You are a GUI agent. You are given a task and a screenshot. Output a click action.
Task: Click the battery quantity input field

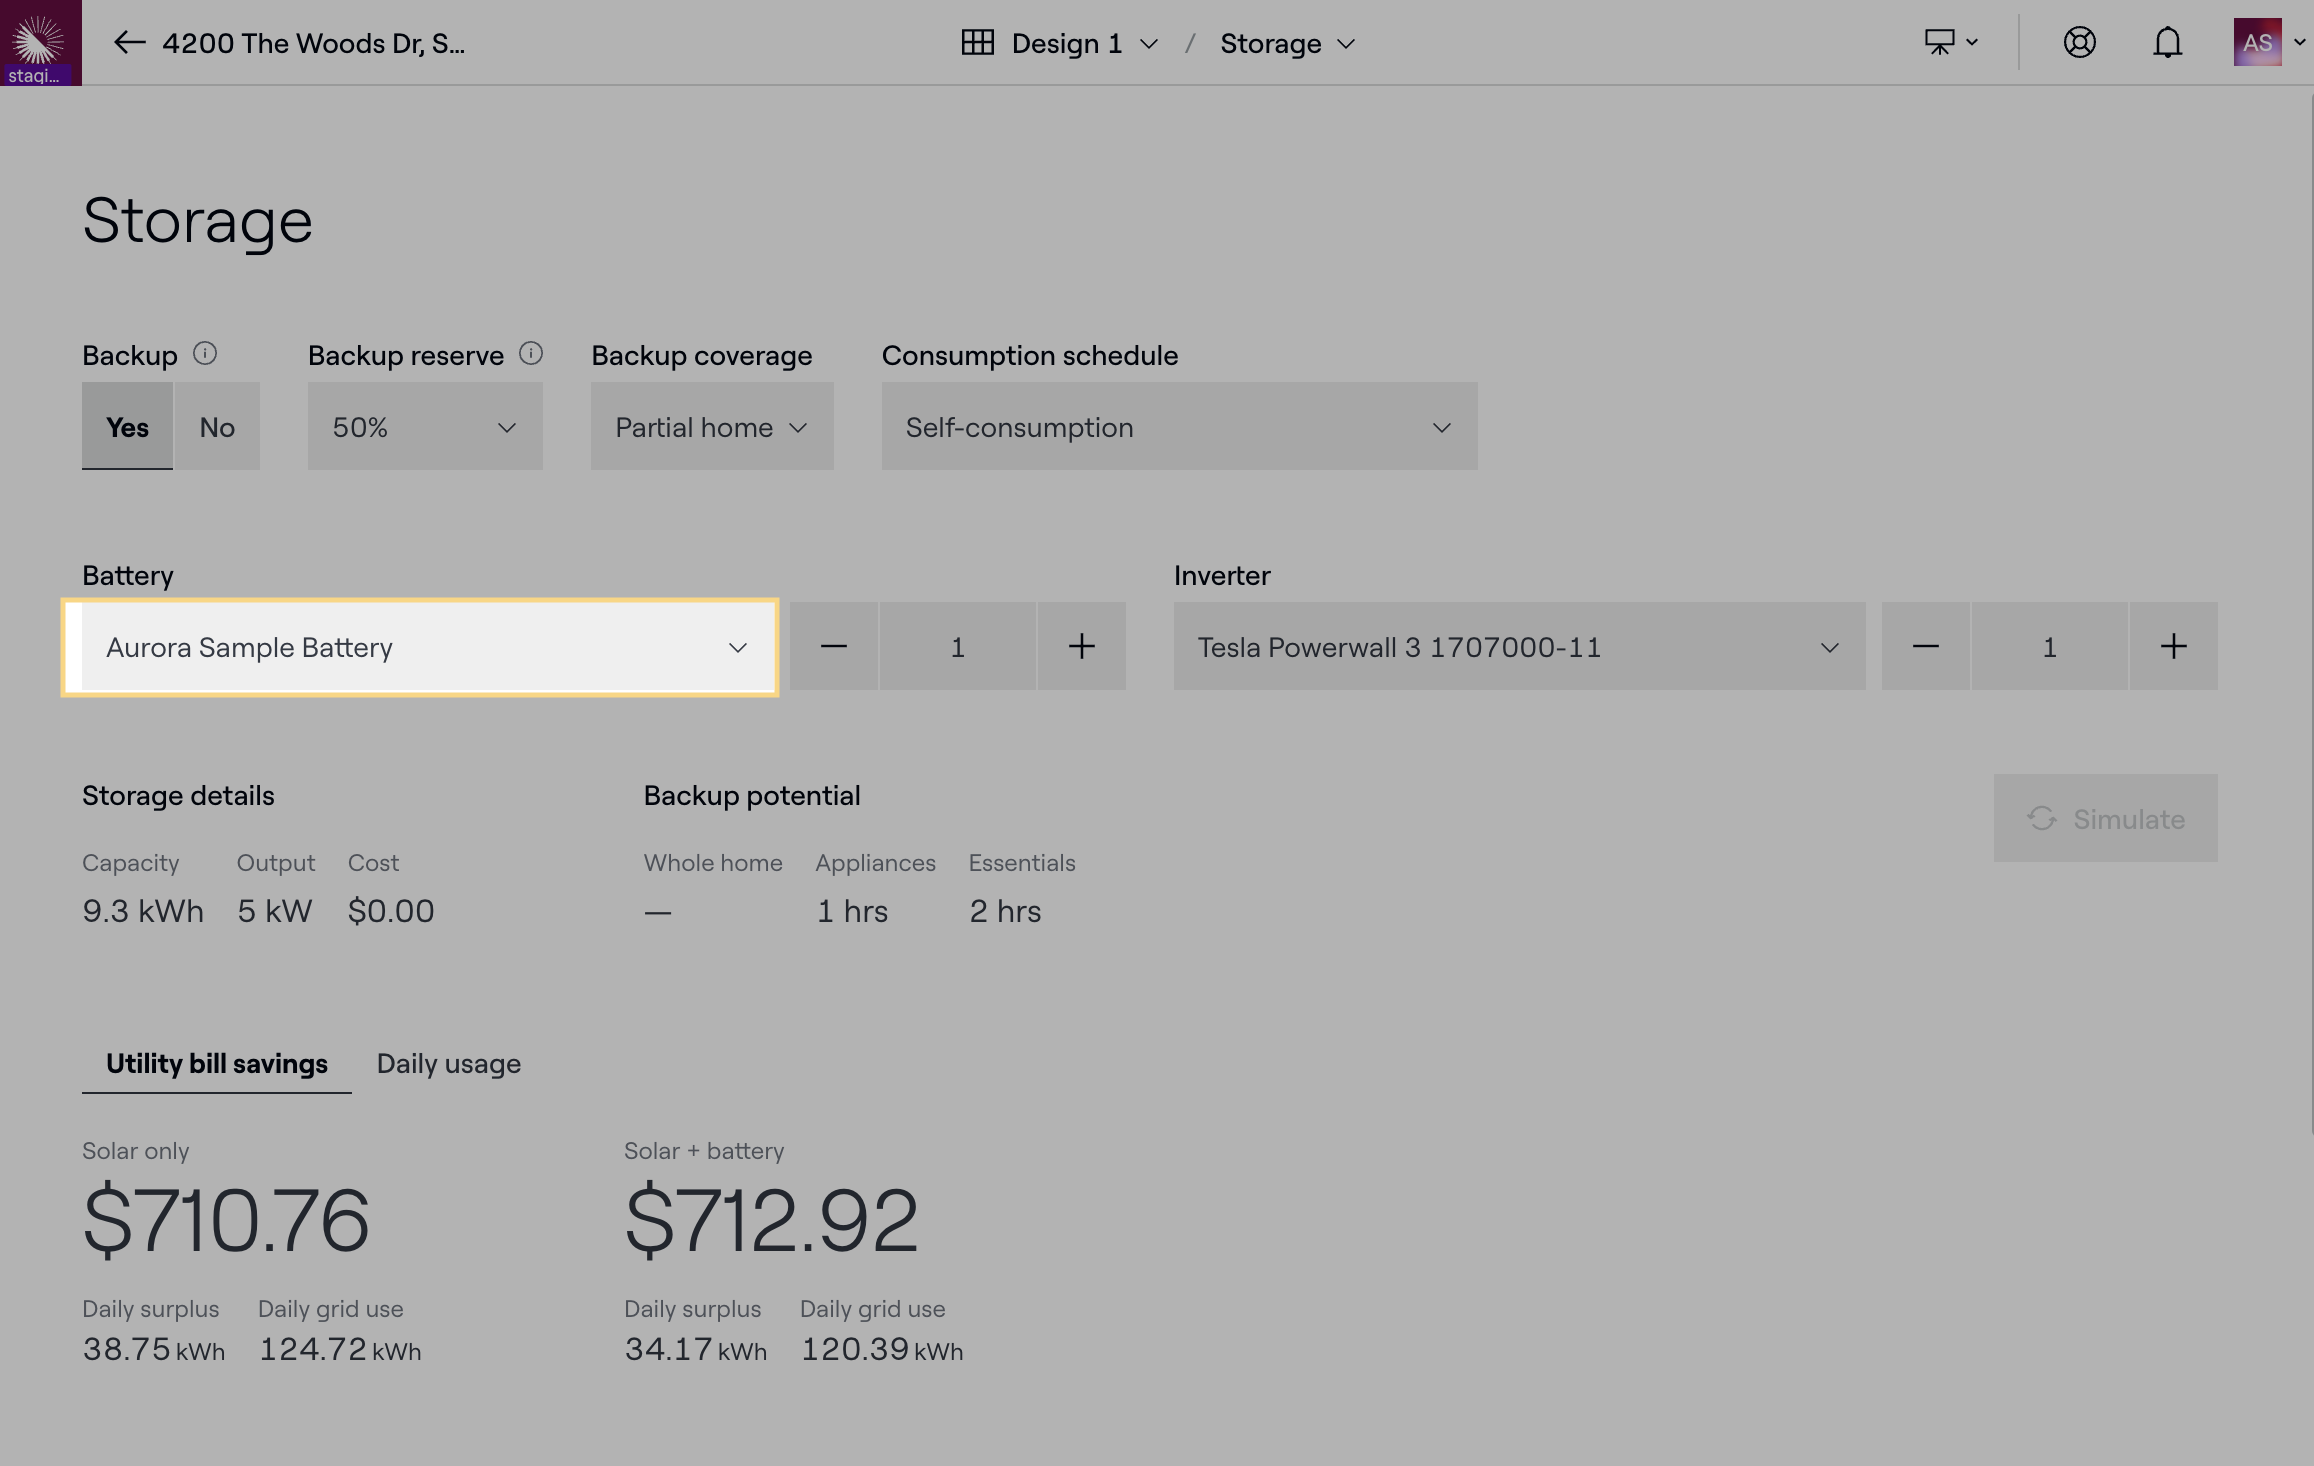[x=957, y=647]
